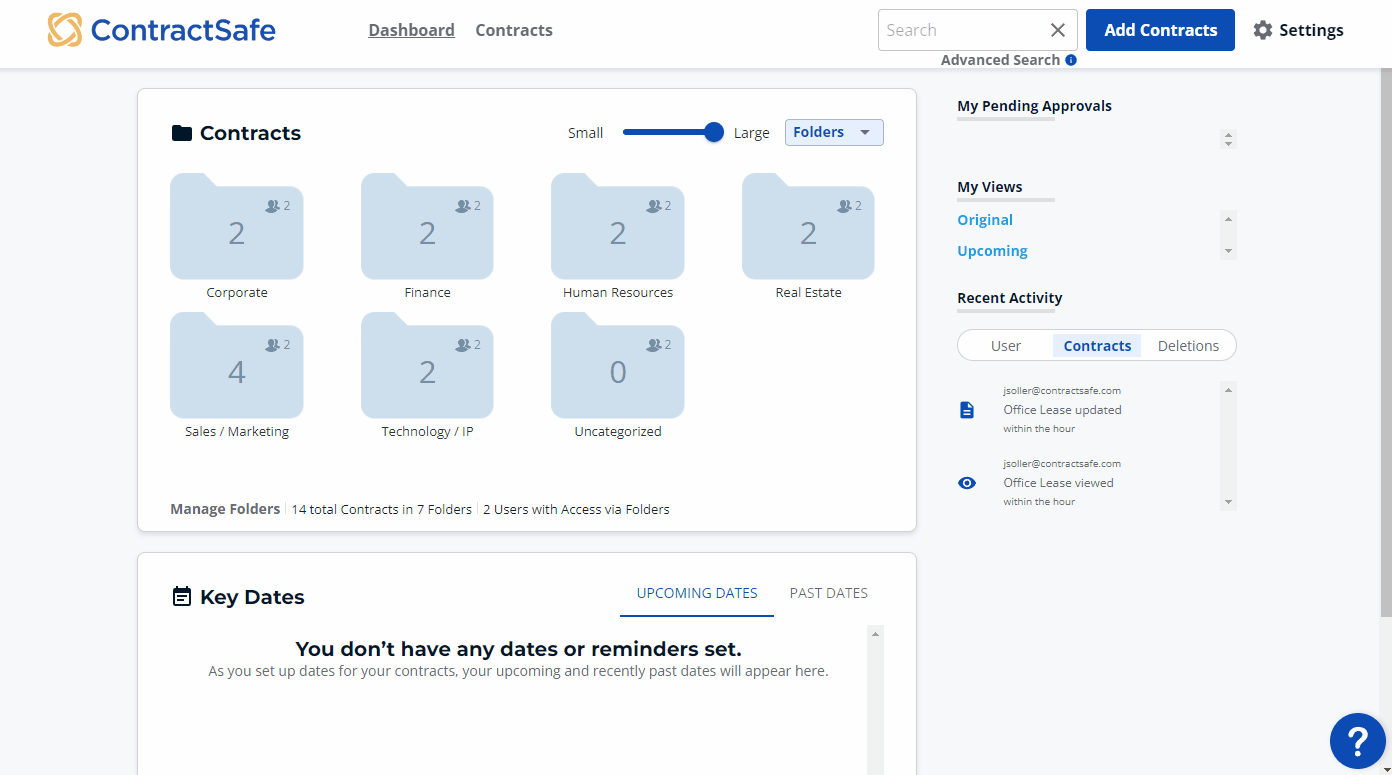1392x775 pixels.
Task: Open the Corporate folder icon
Action: pos(237,228)
